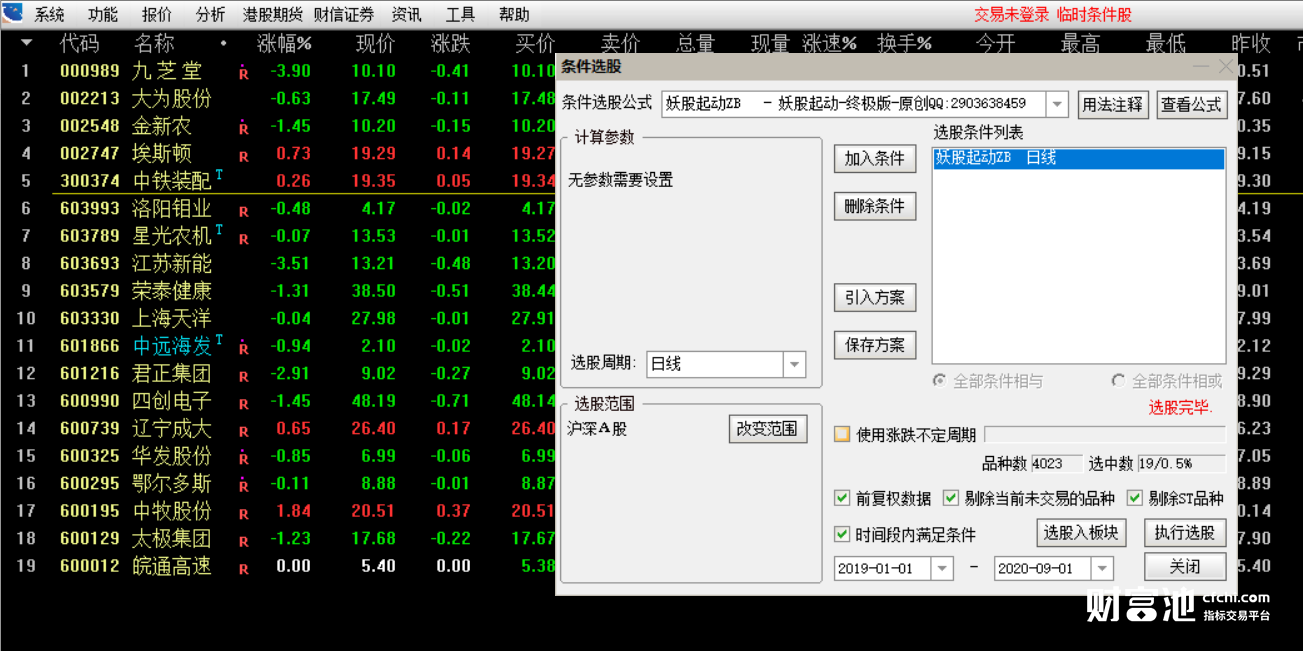Viewport: 1303px width, 651px height.
Task: Click the T marker next to 中远海发
Action: point(219,339)
